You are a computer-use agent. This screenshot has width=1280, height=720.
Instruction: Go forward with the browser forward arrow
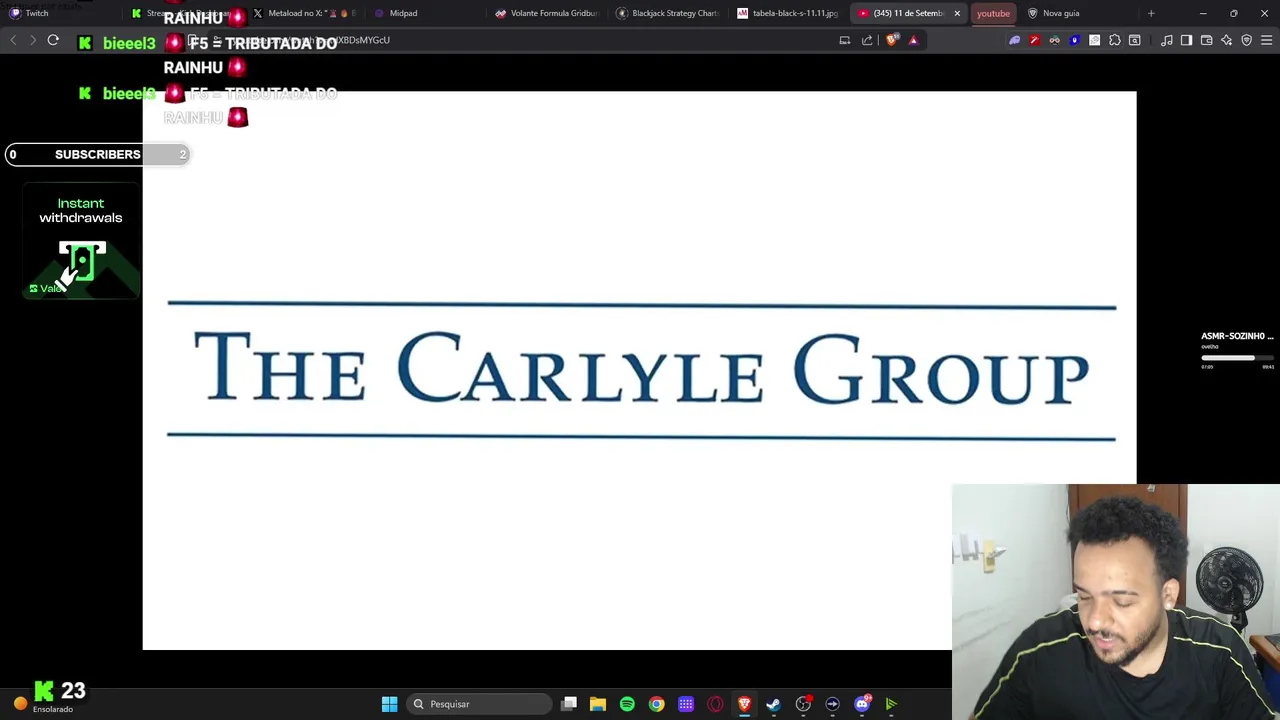[32, 41]
